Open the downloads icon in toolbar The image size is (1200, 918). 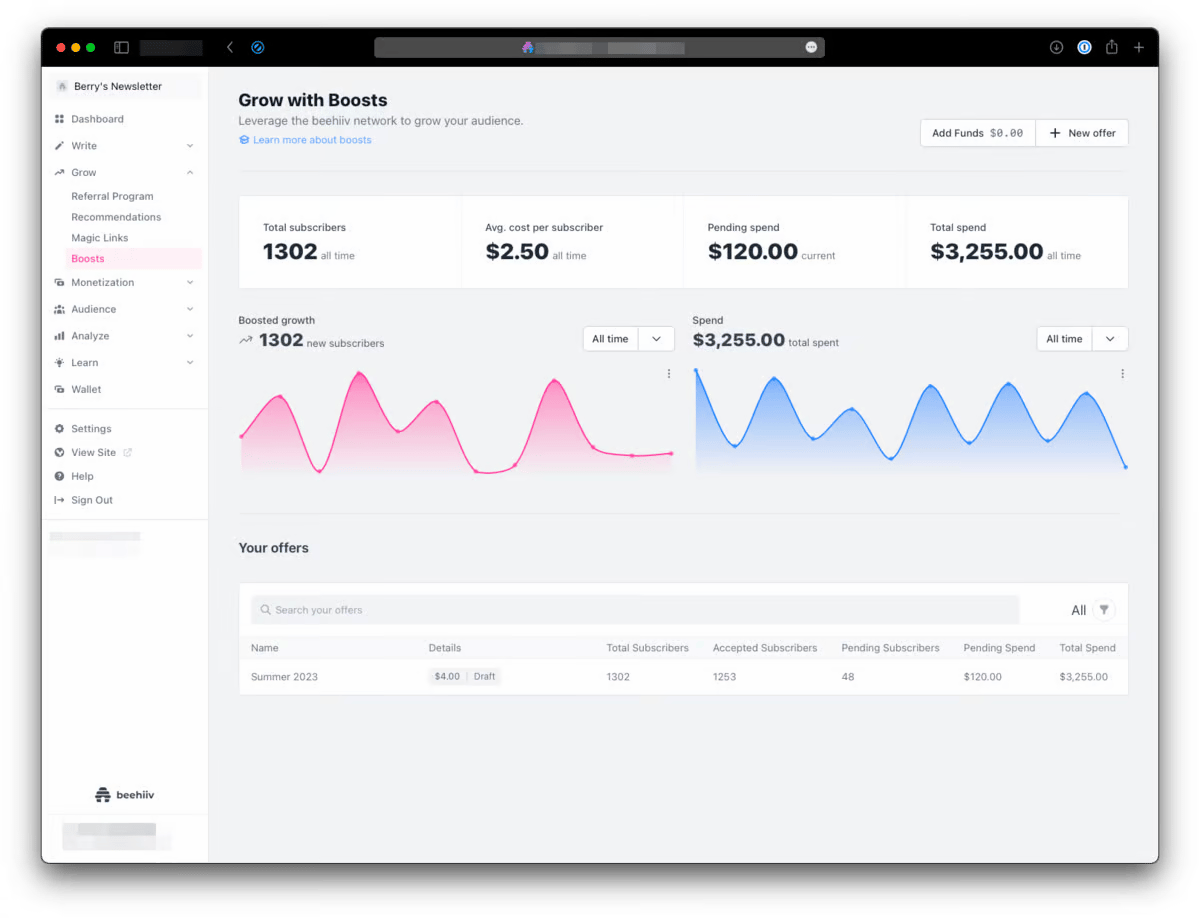pyautogui.click(x=1057, y=47)
